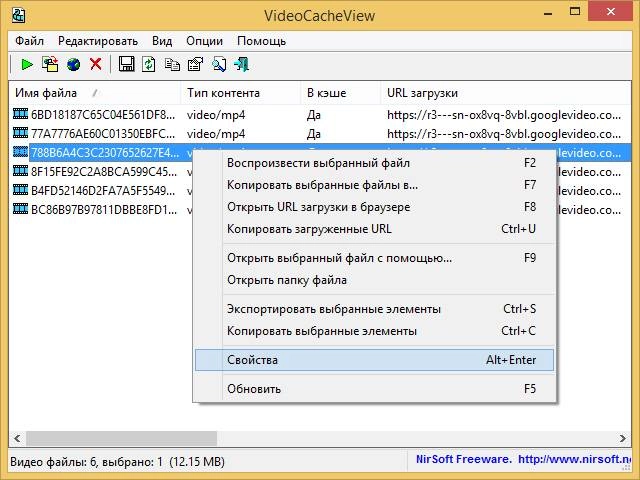Viewport: 640px width, 480px height.
Task: Click the horizontal scrollbar right arrow
Action: coord(622,439)
